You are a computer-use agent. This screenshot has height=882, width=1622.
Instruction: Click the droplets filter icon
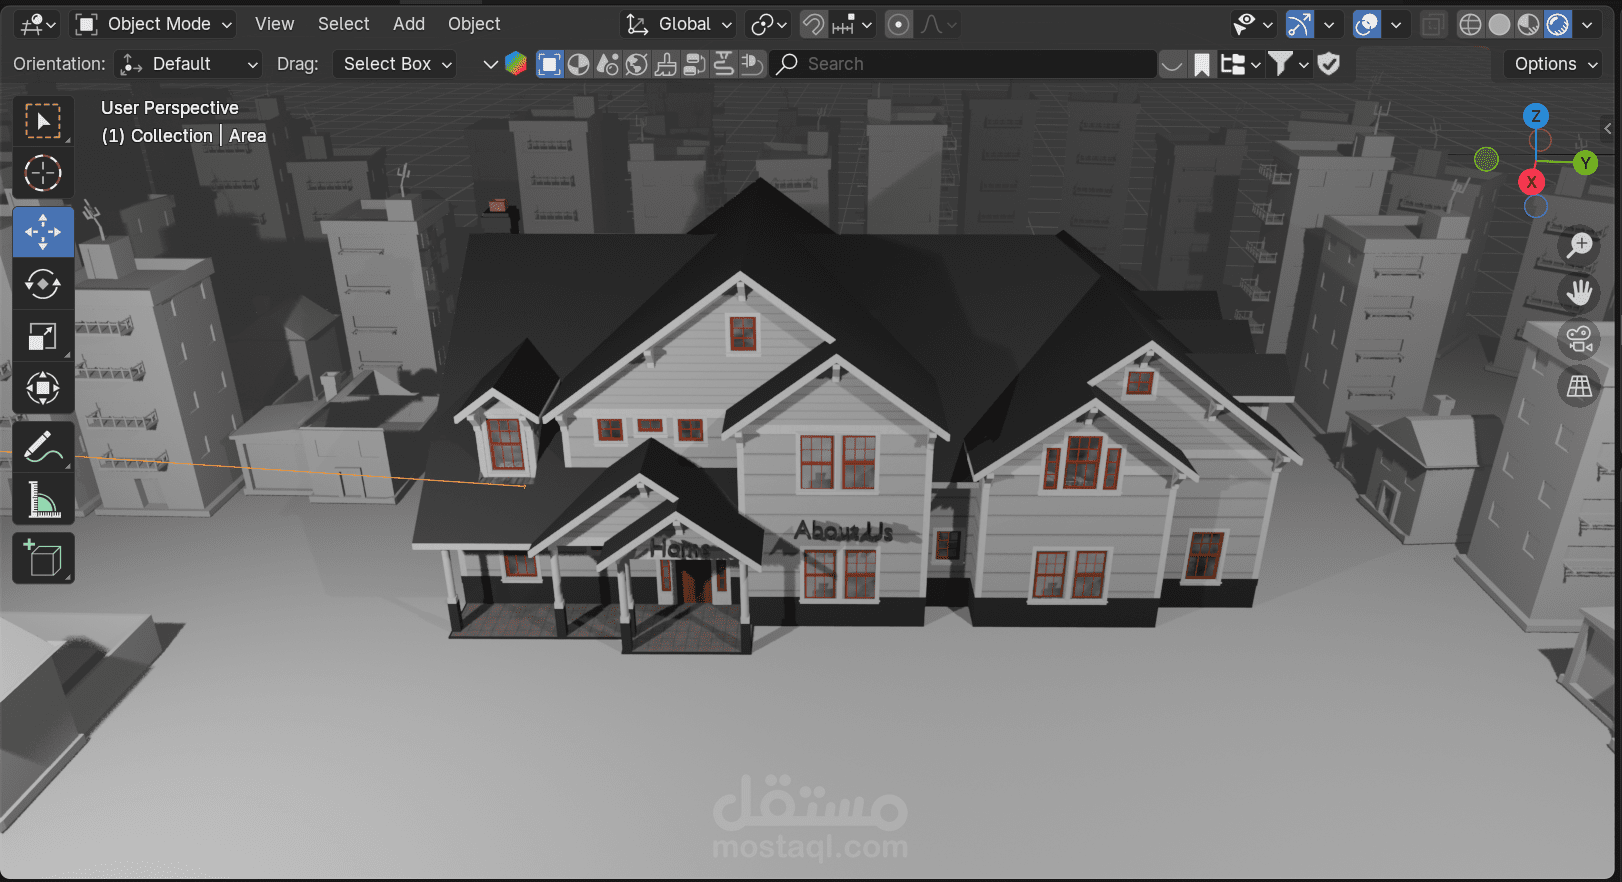click(x=607, y=64)
